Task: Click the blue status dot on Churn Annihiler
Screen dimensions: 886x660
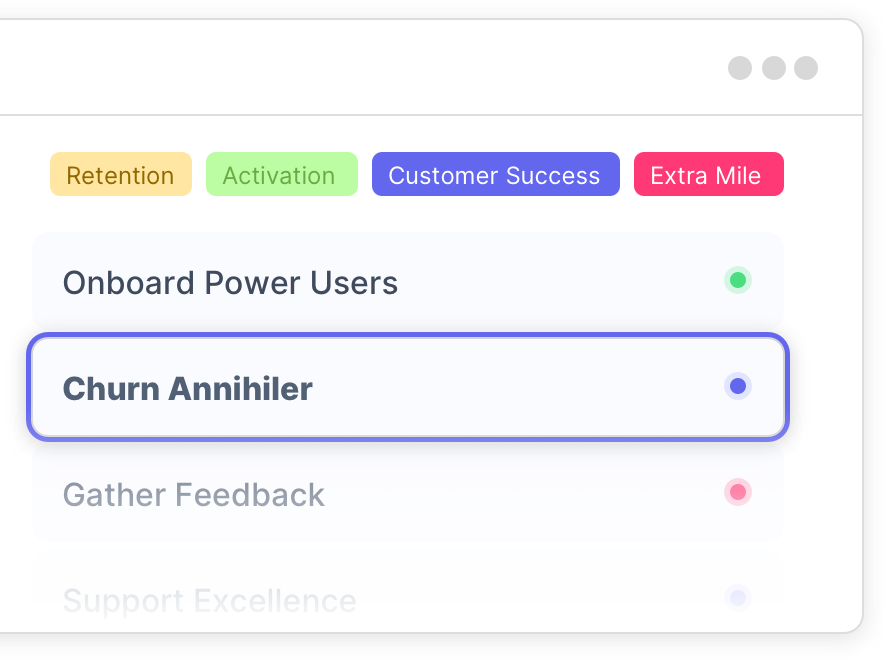Action: (738, 386)
